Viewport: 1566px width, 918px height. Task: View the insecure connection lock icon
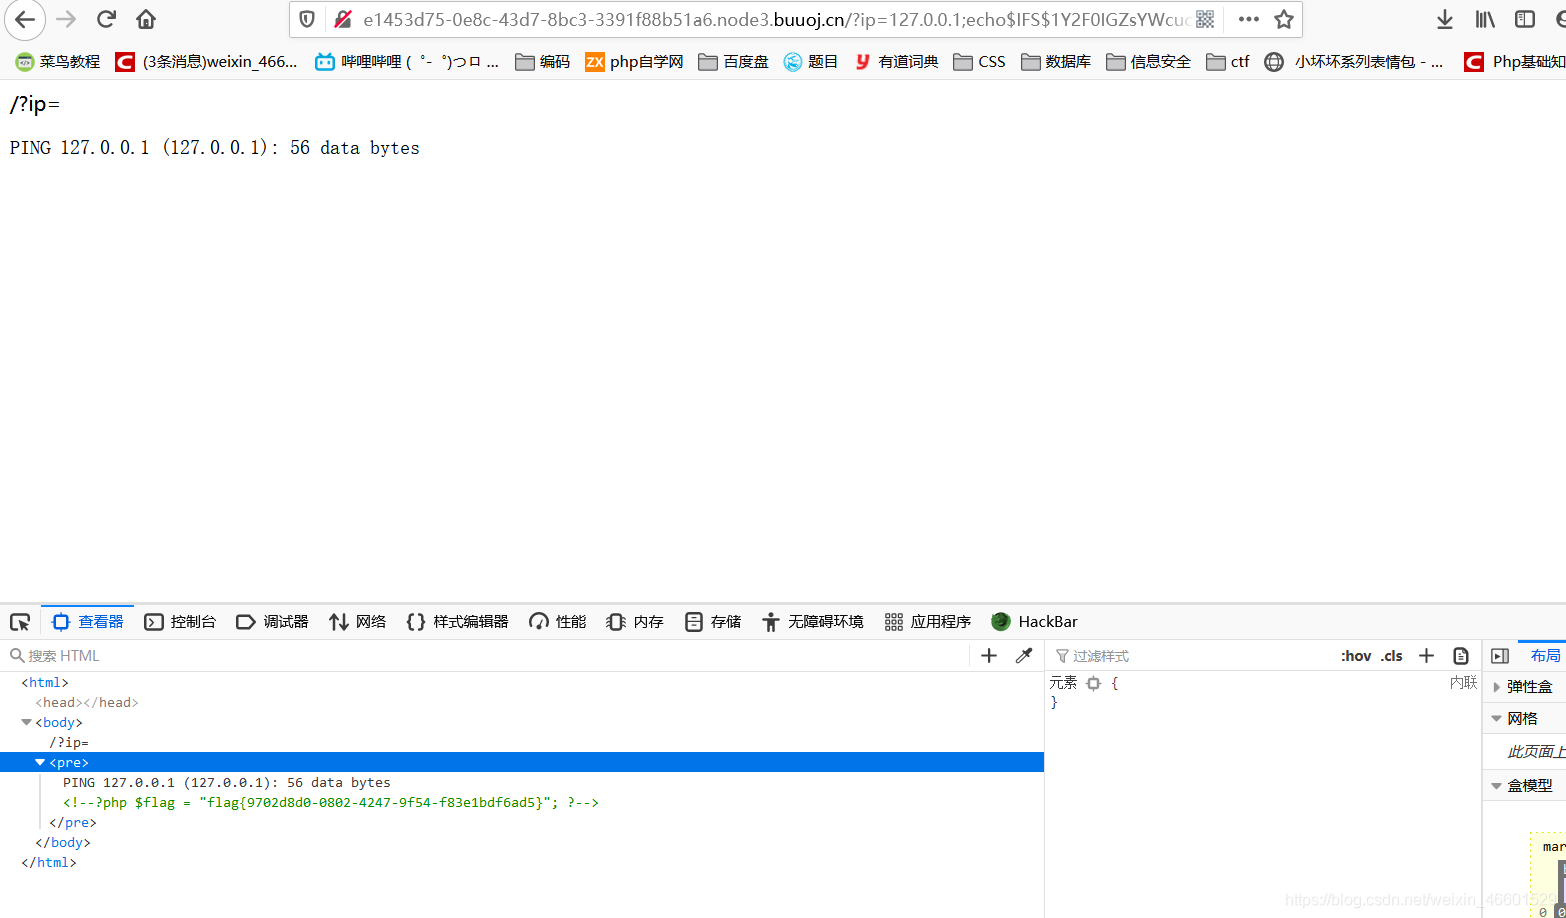point(343,19)
